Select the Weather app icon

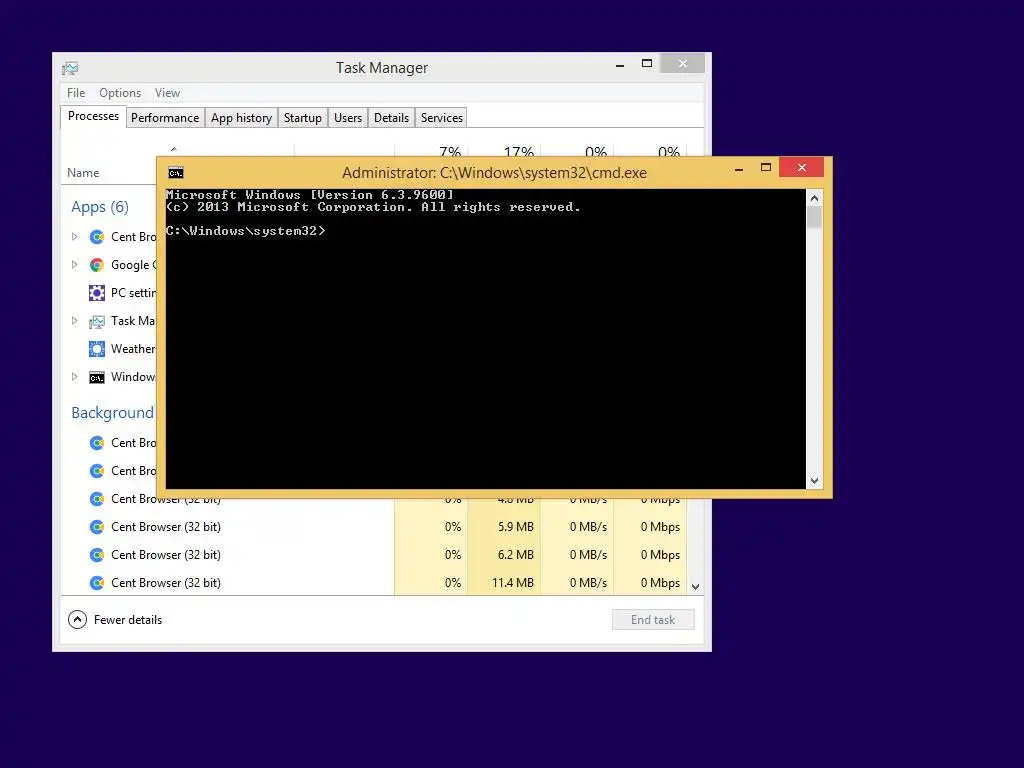point(97,349)
